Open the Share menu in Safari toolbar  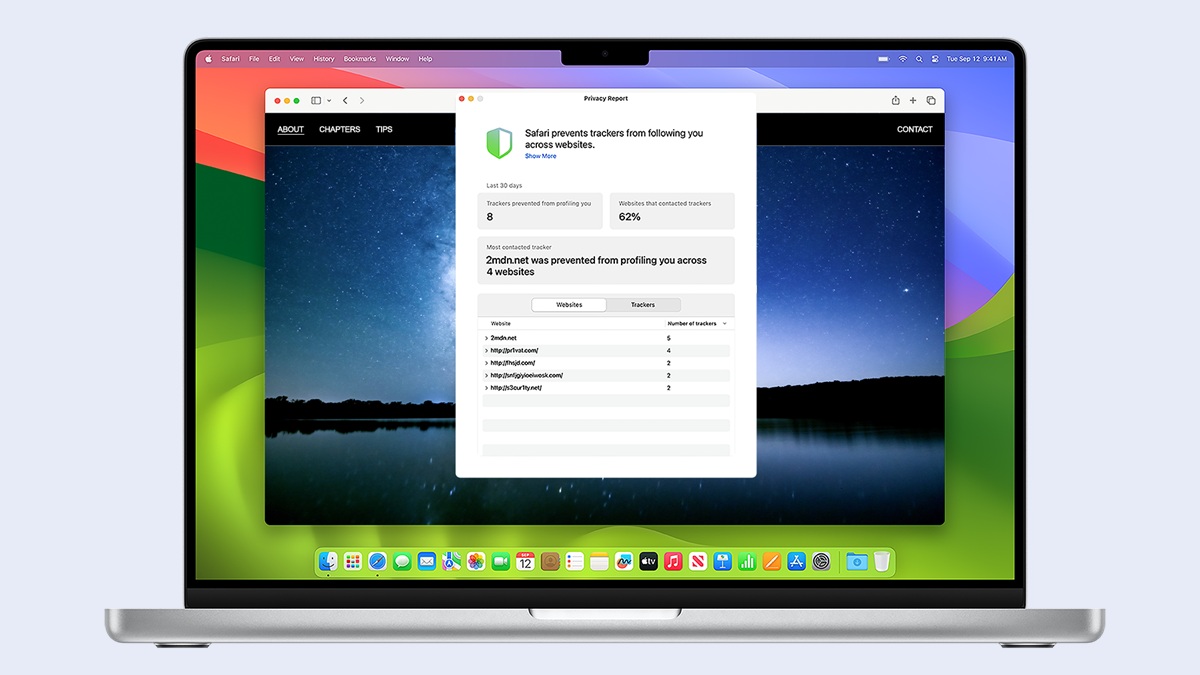point(895,100)
